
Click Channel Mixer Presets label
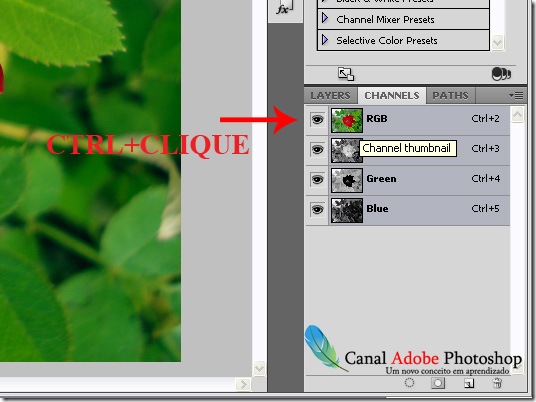[385, 20]
